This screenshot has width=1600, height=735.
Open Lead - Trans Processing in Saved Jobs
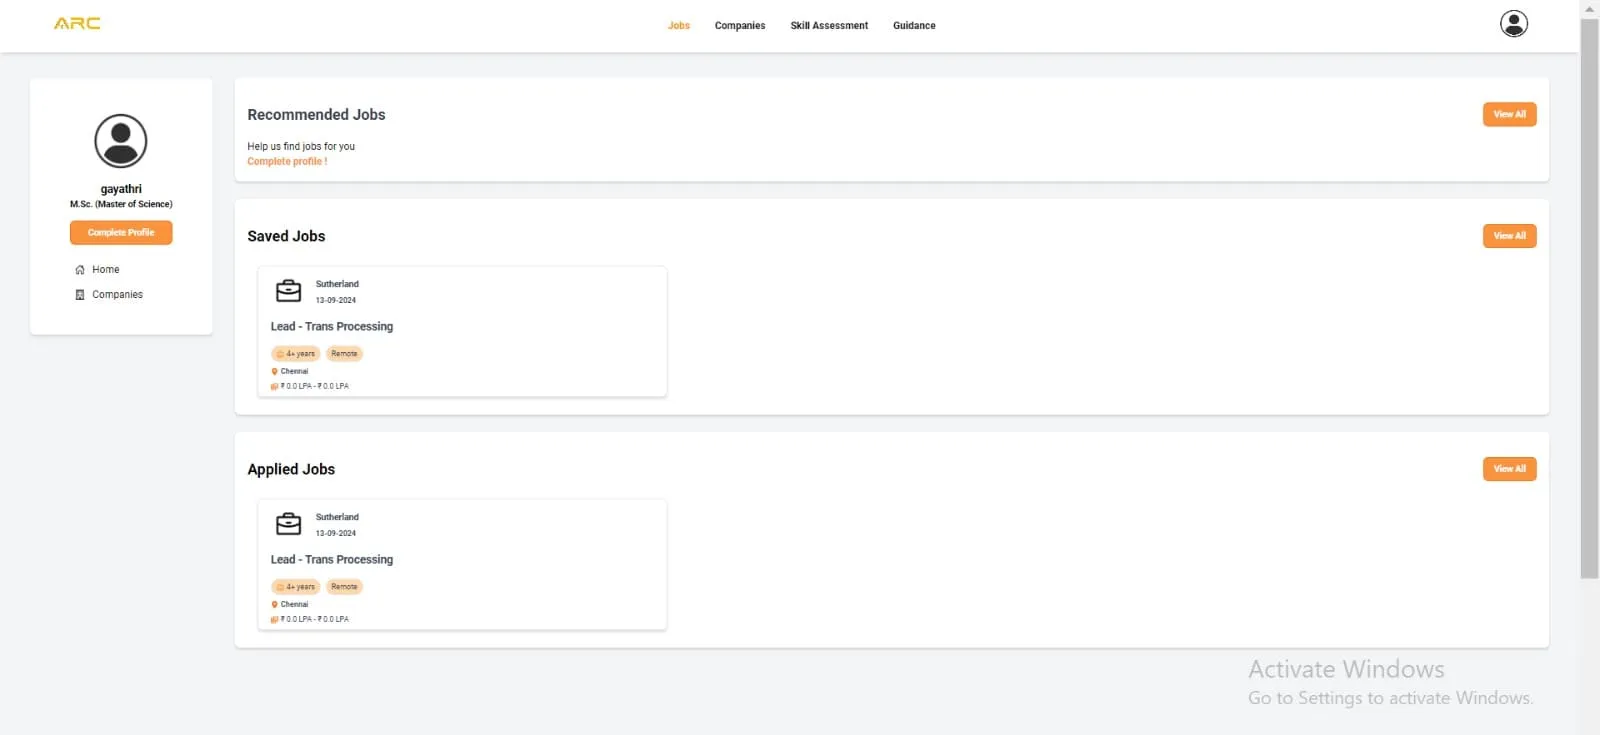pyautogui.click(x=332, y=327)
